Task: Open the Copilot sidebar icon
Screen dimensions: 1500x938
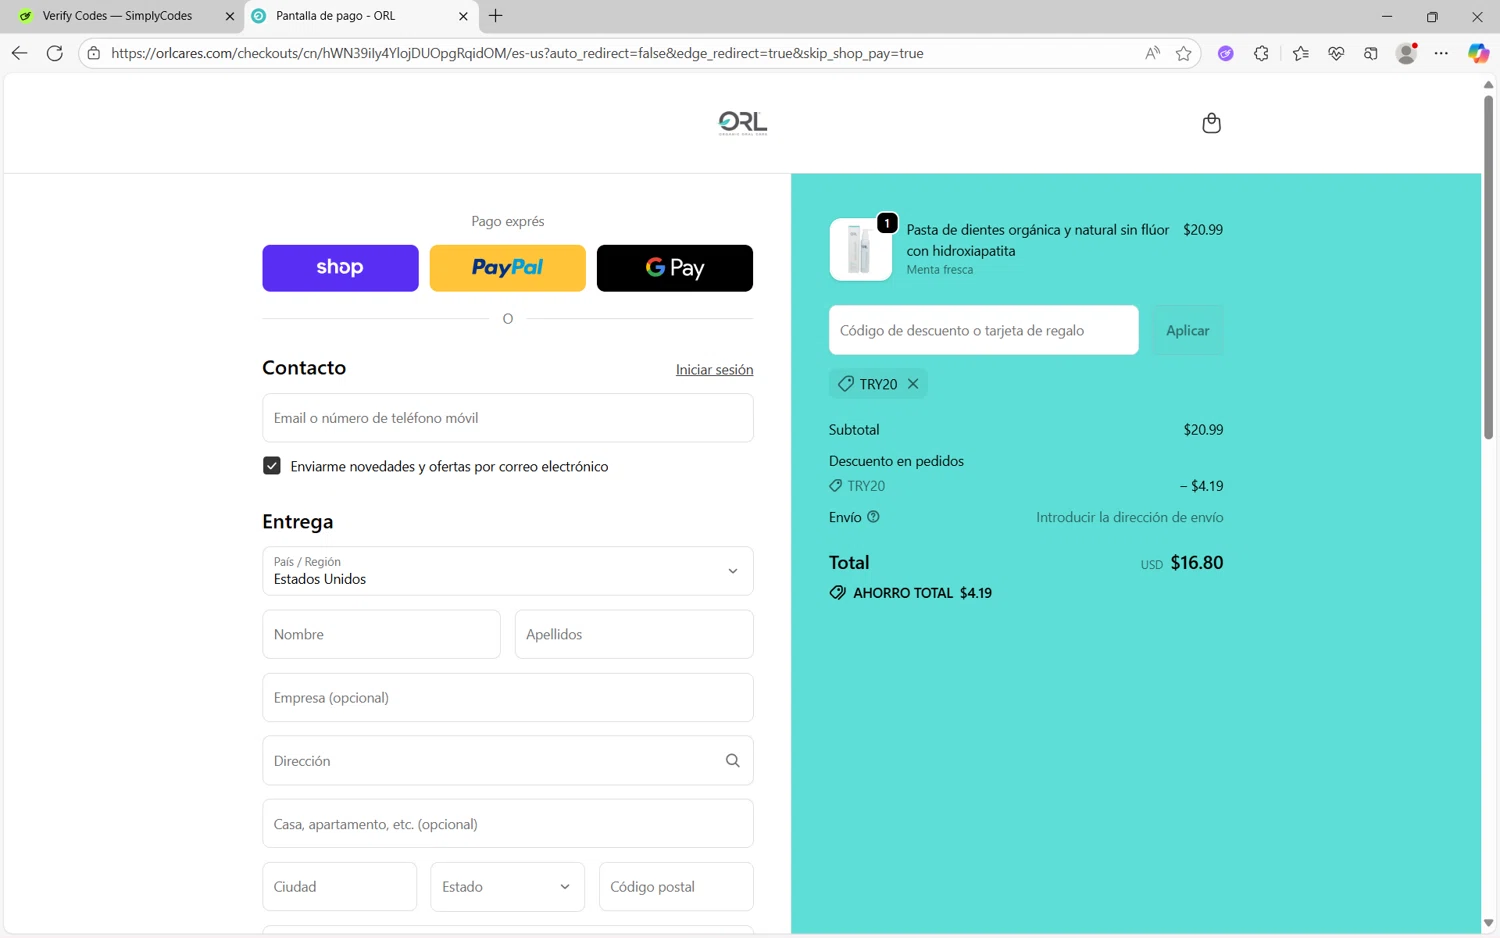Action: (1478, 53)
